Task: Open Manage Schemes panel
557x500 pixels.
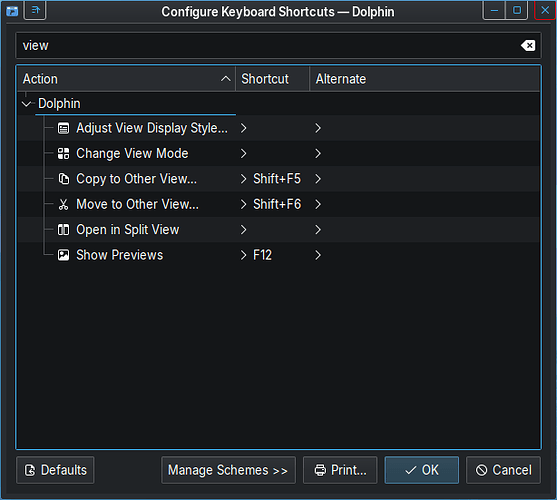Action: [x=228, y=470]
